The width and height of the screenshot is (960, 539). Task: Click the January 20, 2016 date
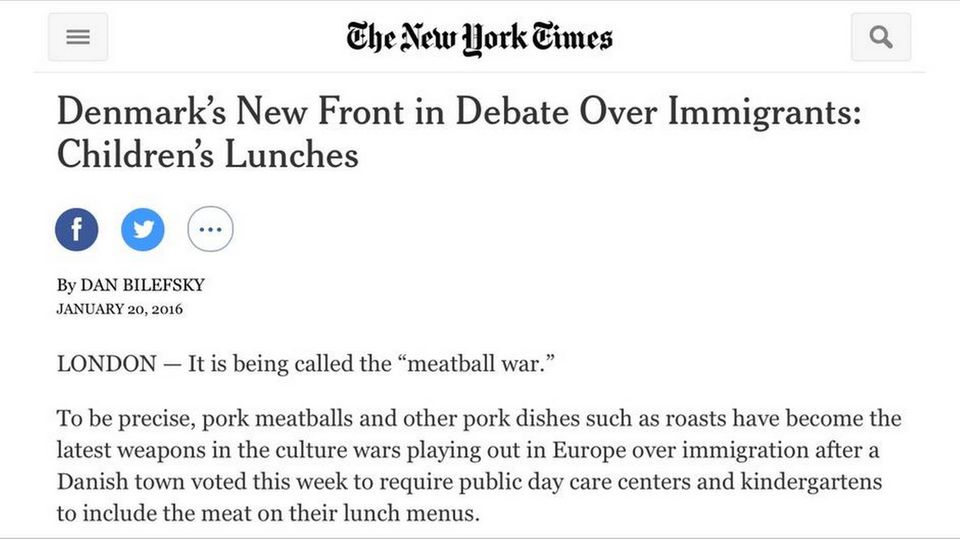pyautogui.click(x=120, y=309)
